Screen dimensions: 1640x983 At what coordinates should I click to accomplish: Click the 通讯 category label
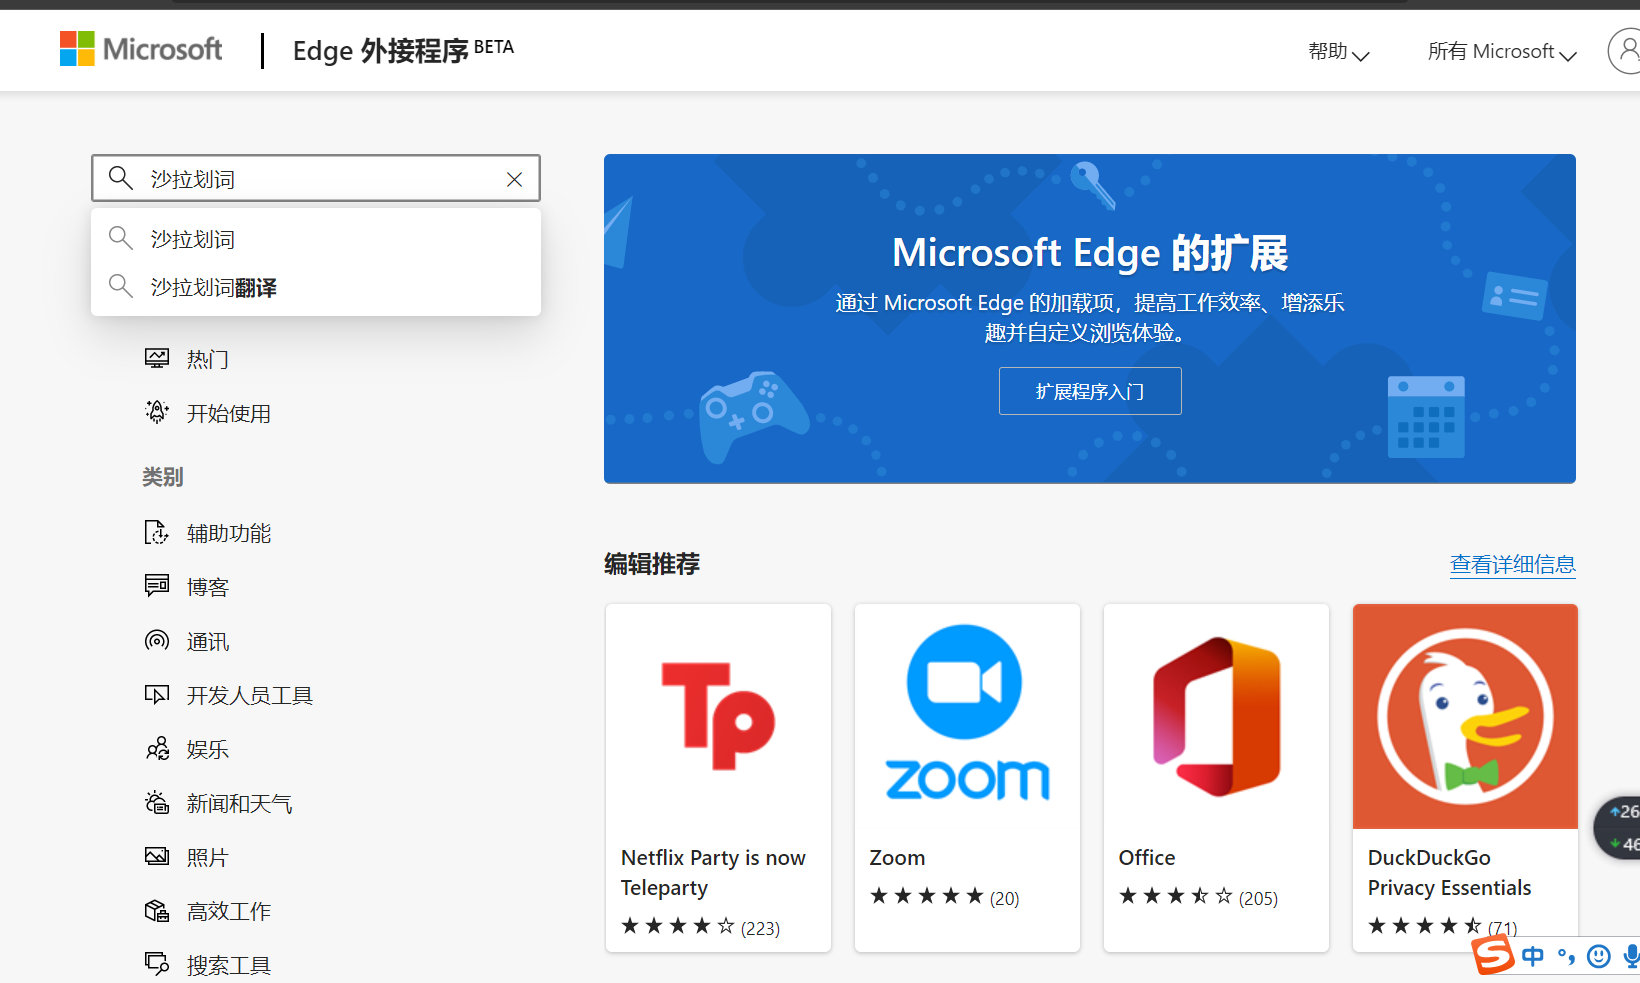[208, 641]
